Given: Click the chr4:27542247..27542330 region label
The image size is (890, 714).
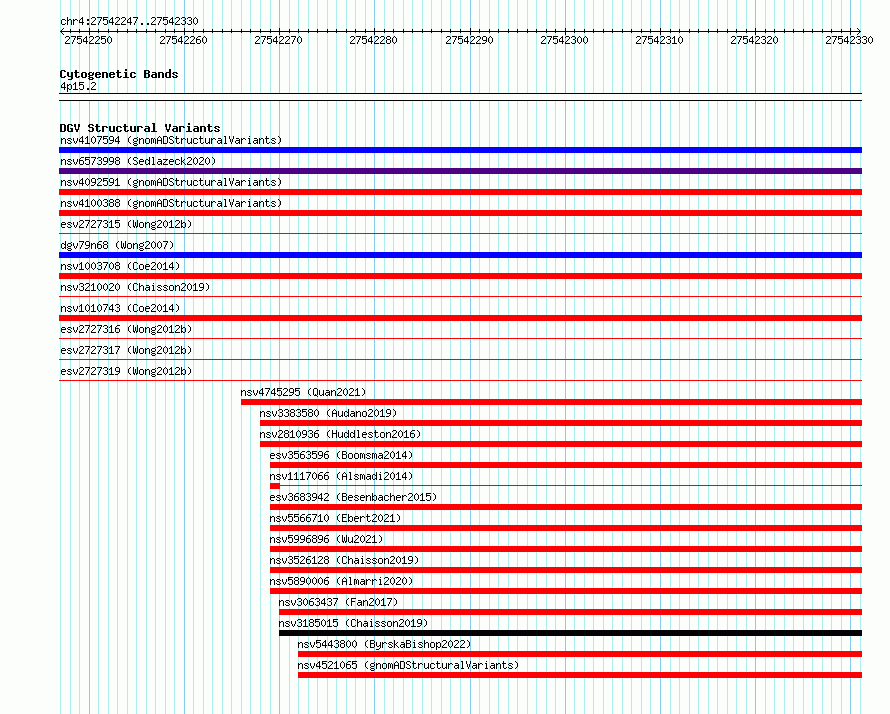Looking at the screenshot, I should coord(129,21).
